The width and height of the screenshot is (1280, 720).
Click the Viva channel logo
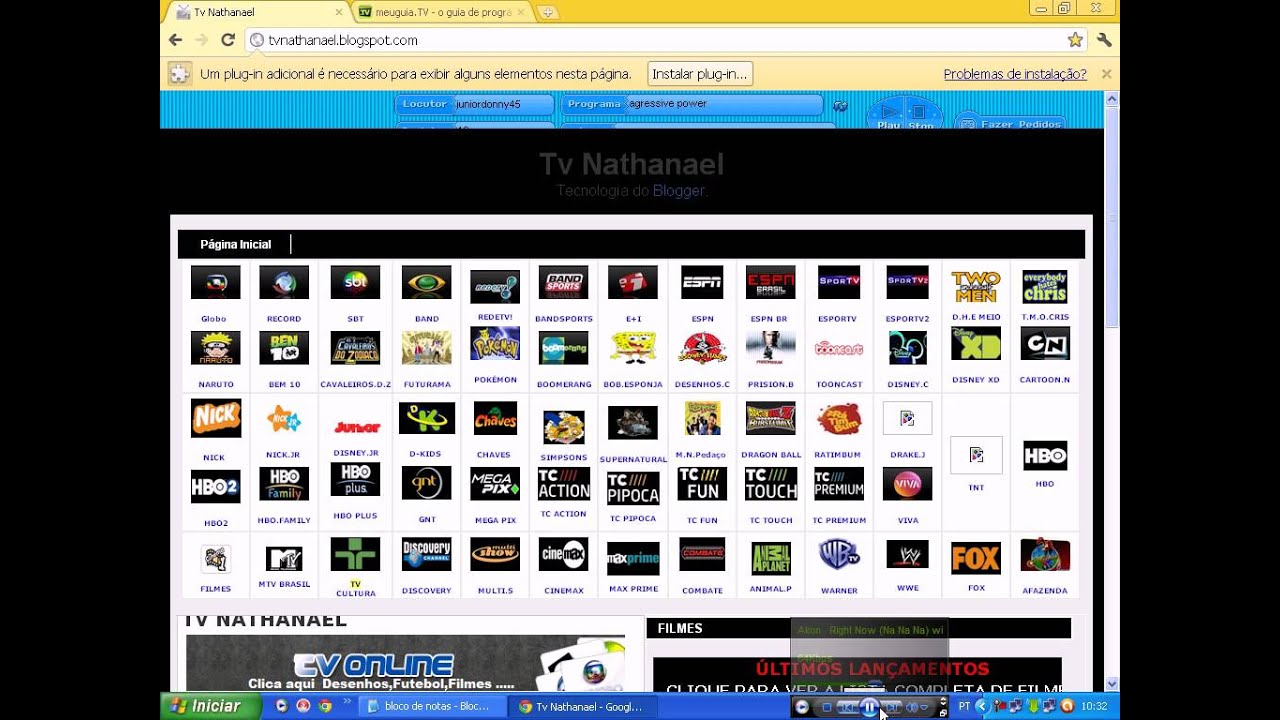point(908,484)
